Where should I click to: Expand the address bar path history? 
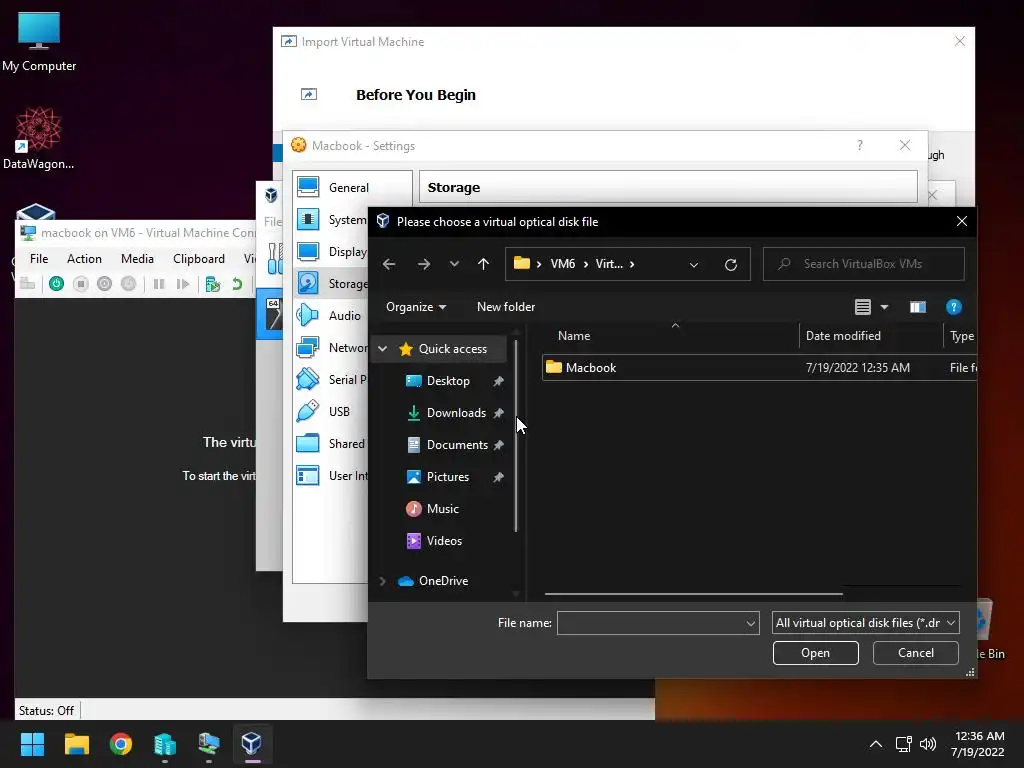(x=694, y=264)
